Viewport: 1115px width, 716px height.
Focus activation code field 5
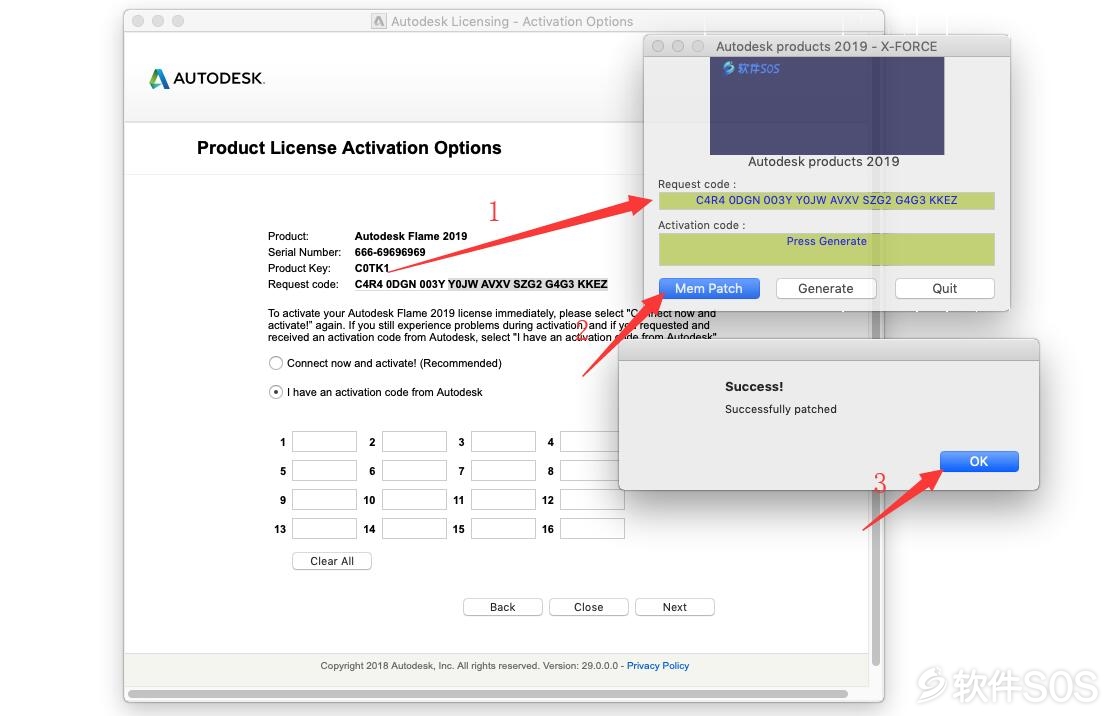324,471
